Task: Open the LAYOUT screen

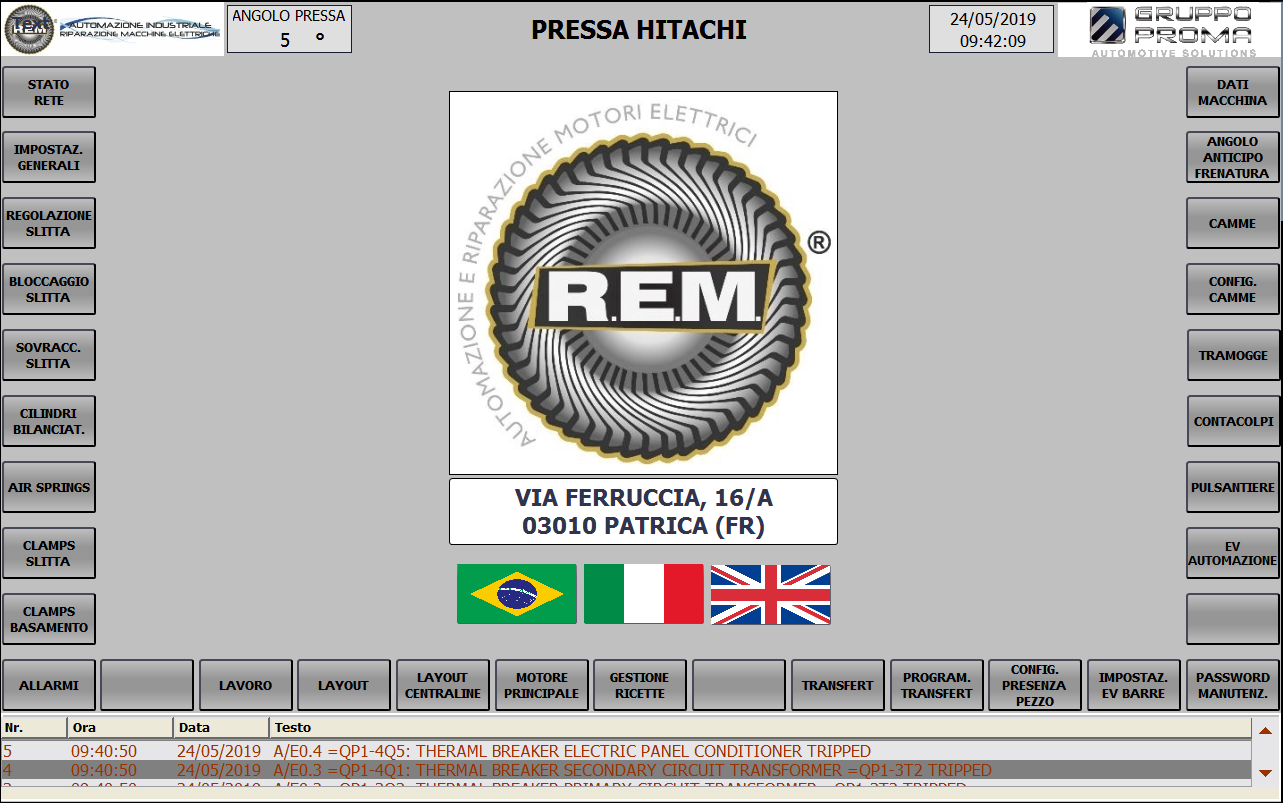Action: click(x=344, y=686)
